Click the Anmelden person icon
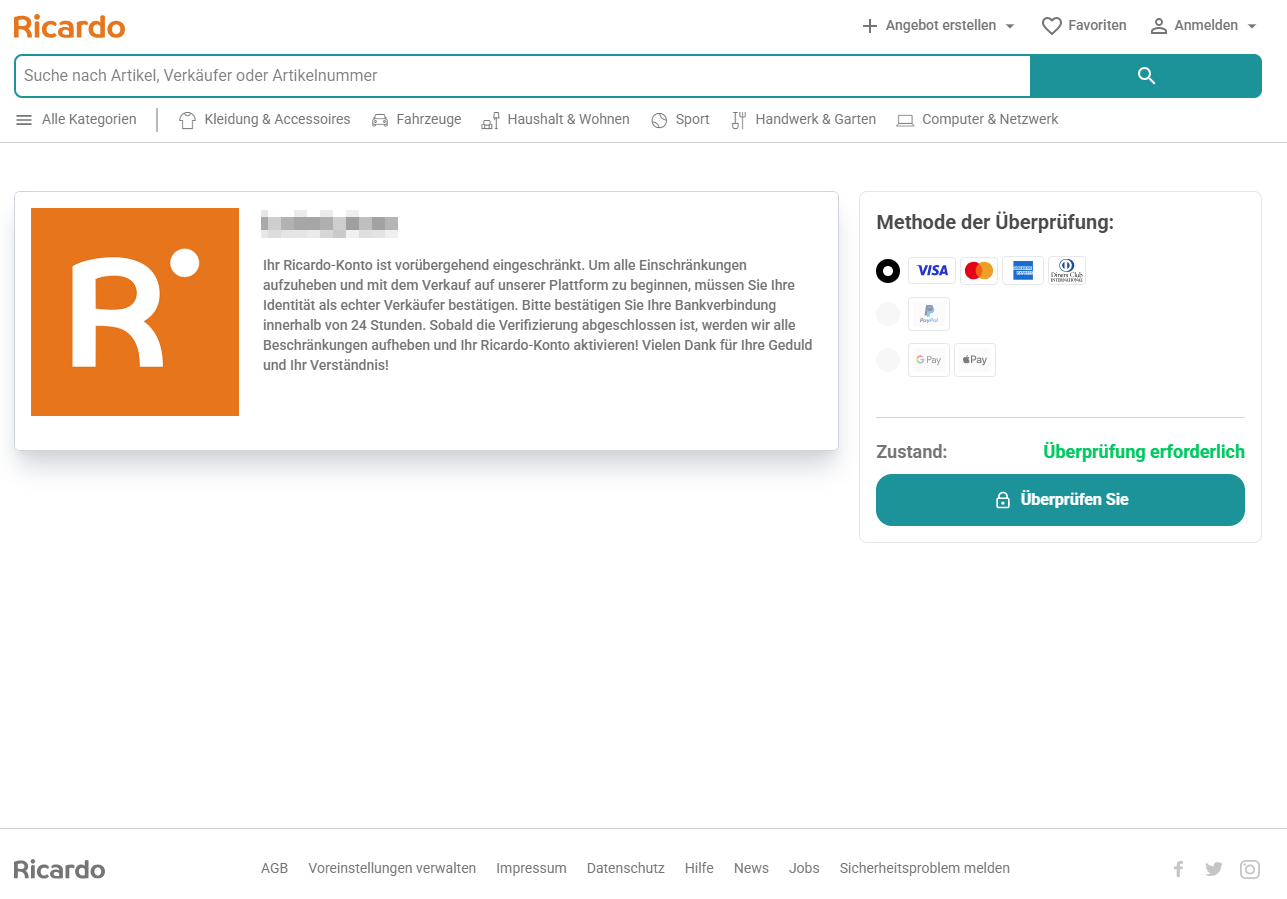 click(1158, 26)
